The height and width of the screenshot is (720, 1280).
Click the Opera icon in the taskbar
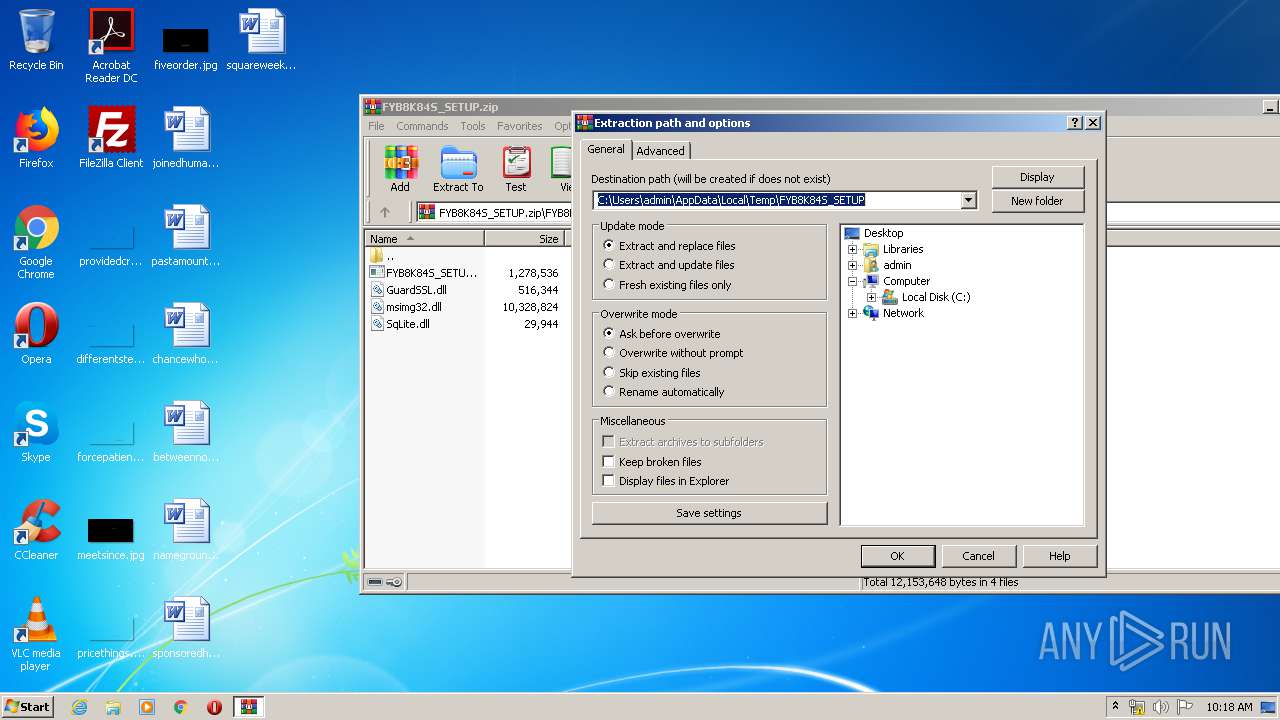point(214,707)
